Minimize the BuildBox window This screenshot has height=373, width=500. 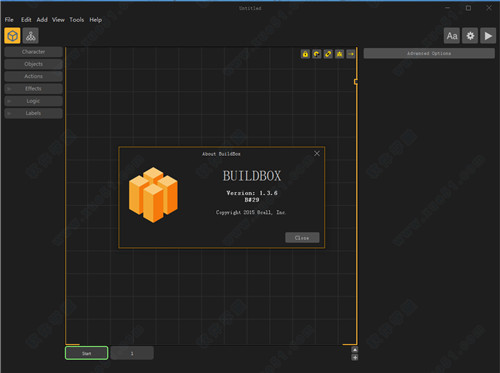coord(448,8)
